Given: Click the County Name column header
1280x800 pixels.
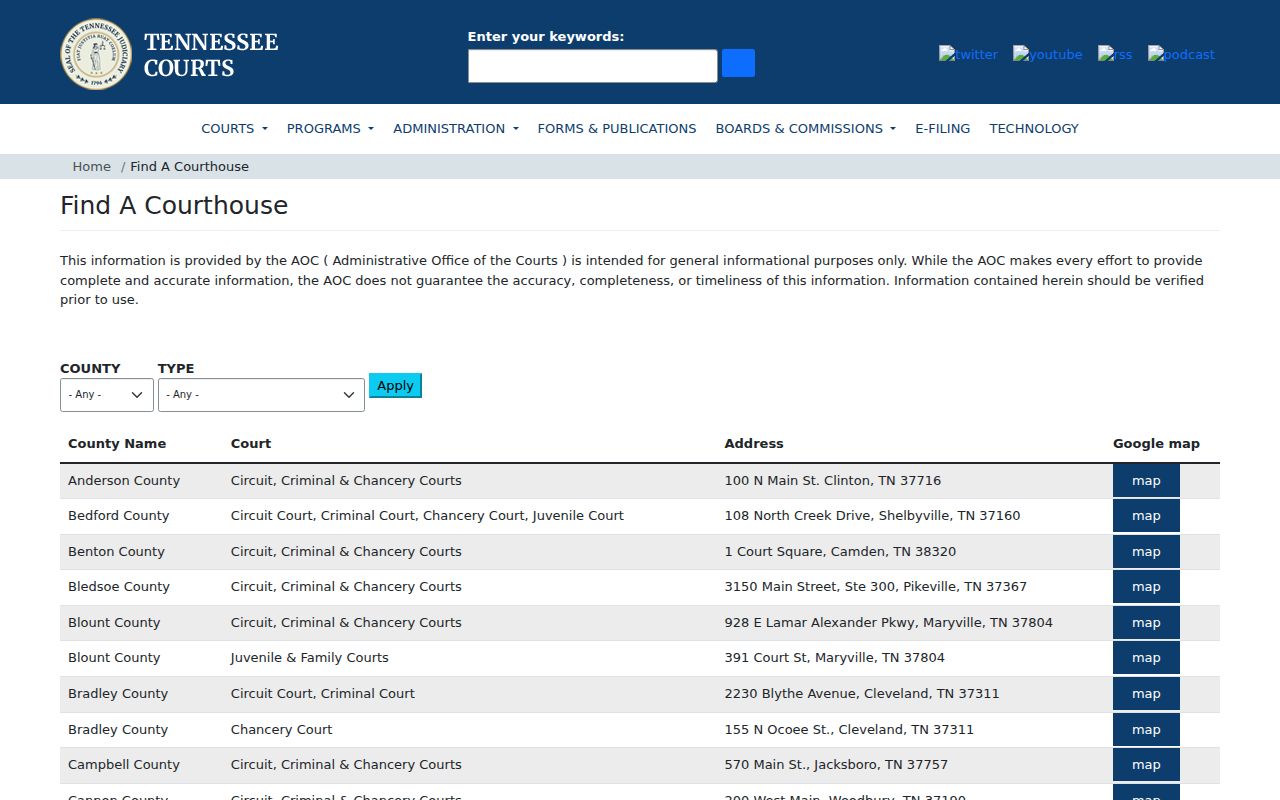Looking at the screenshot, I should pyautogui.click(x=117, y=444).
